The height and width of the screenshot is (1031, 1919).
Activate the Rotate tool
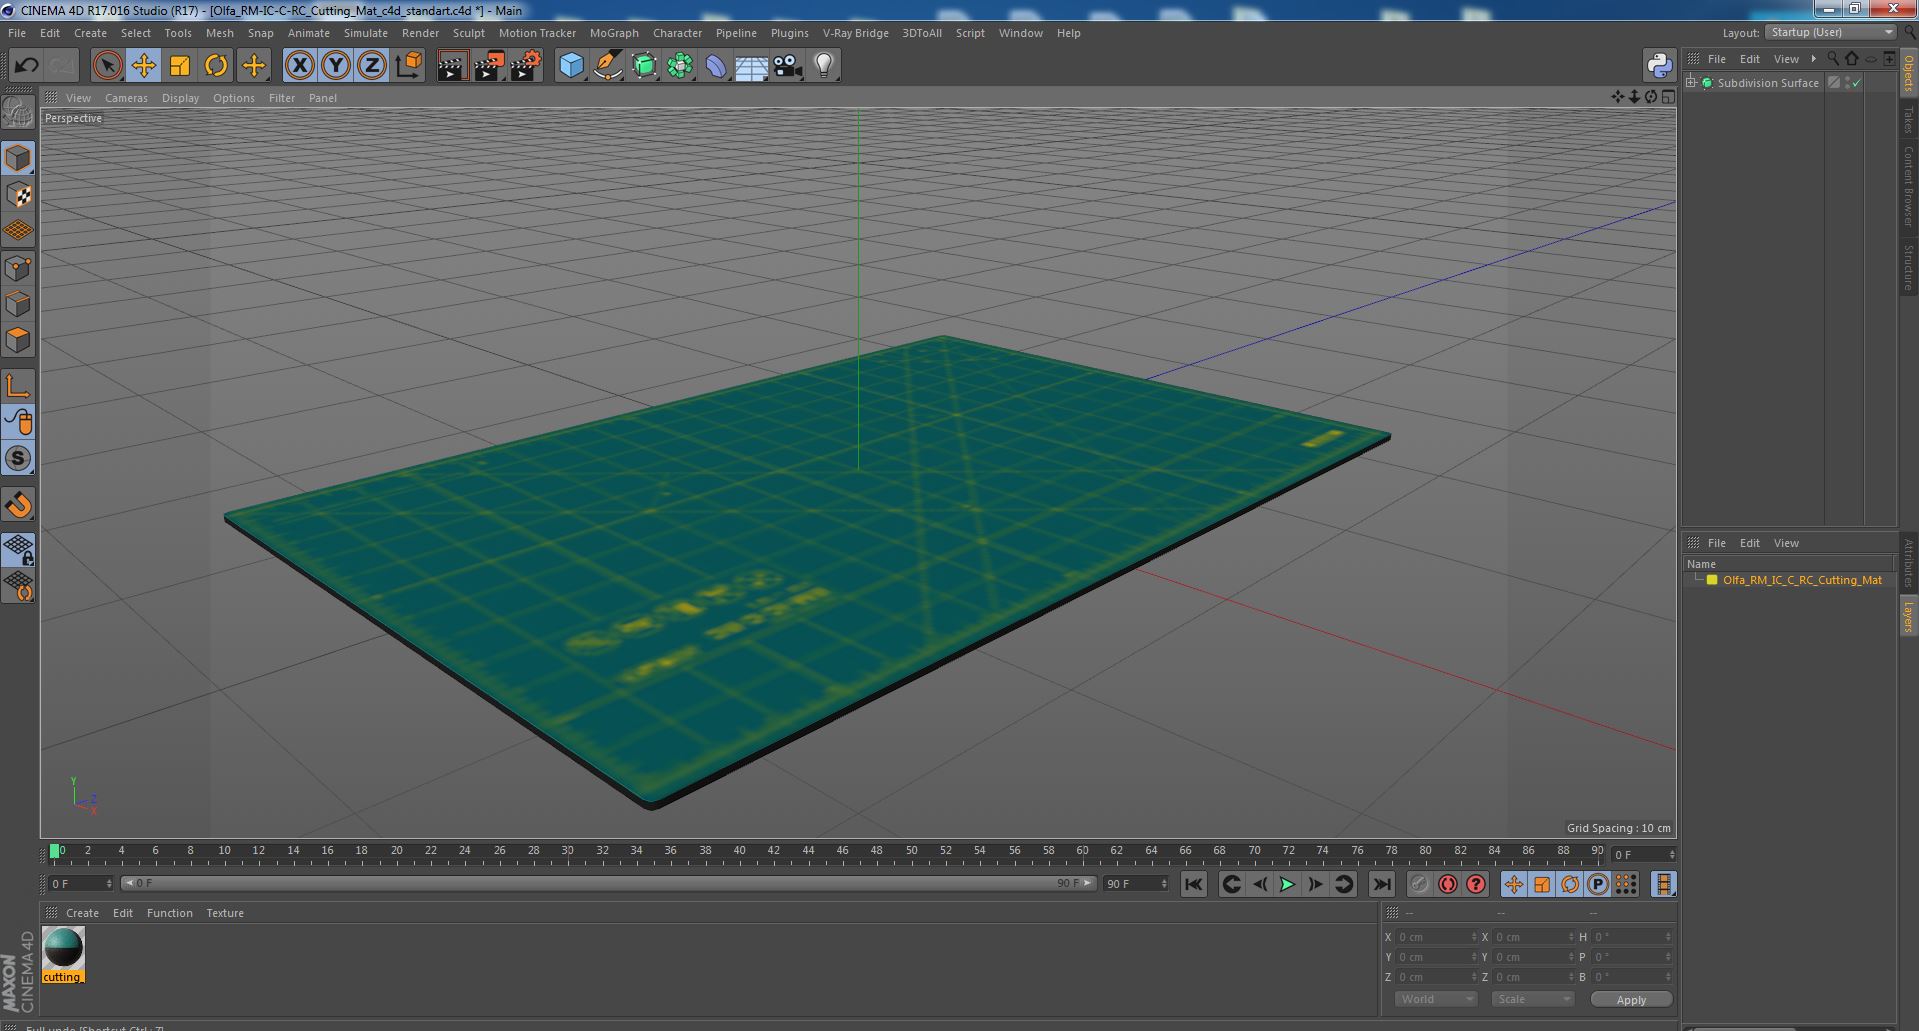[216, 66]
